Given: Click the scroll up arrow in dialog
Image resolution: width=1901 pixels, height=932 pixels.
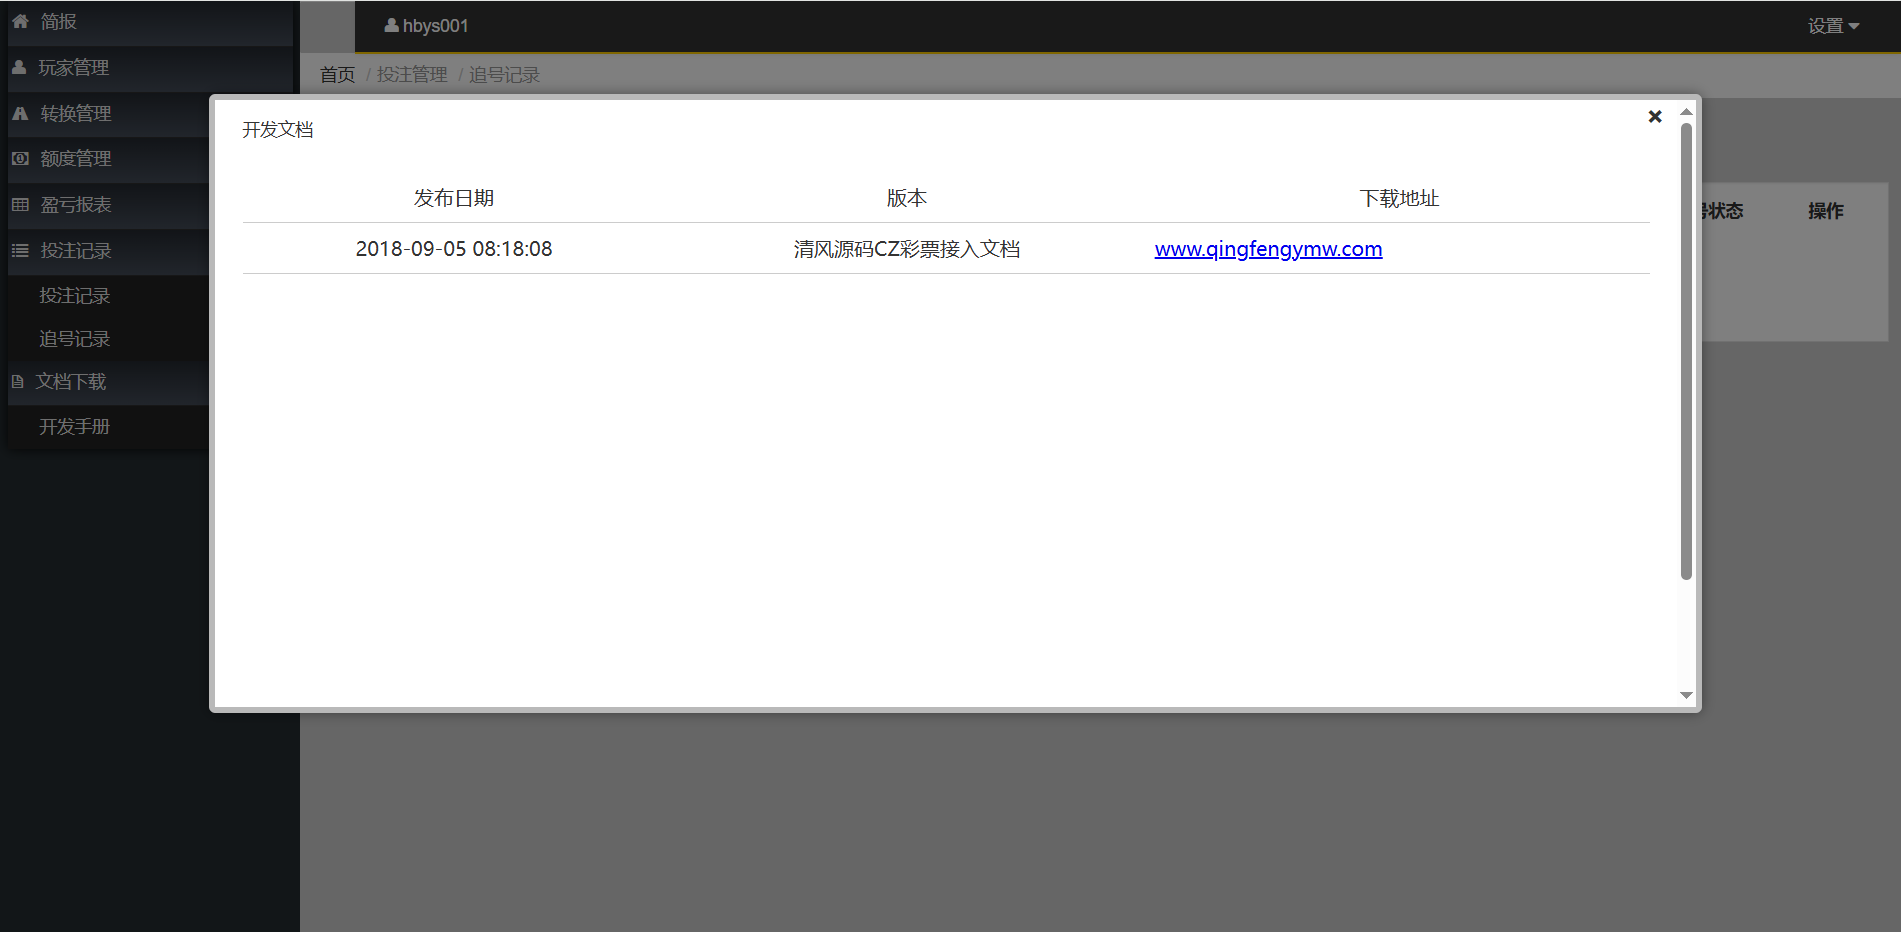Looking at the screenshot, I should [1686, 112].
